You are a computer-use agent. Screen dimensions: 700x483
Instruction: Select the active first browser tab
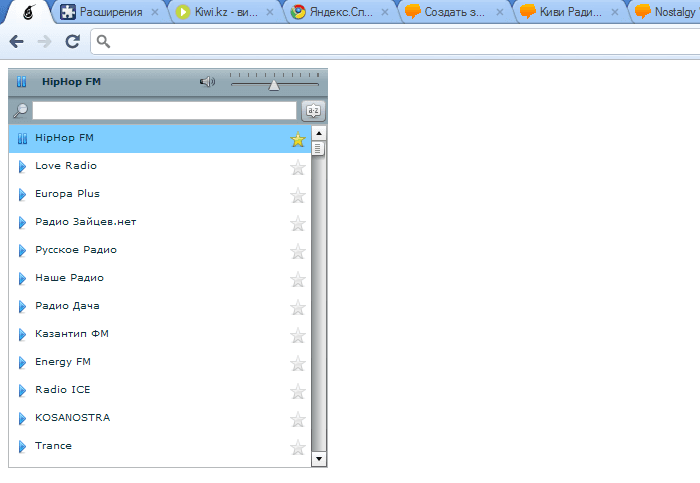pos(29,12)
